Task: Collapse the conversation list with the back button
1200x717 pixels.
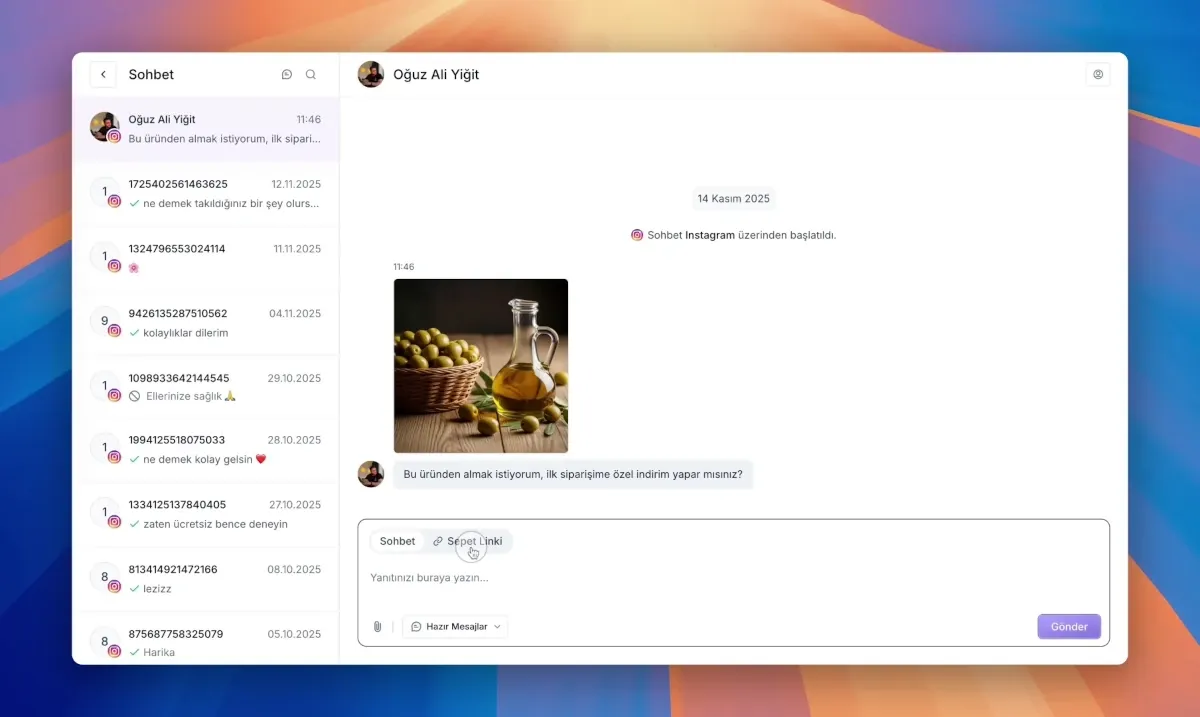Action: point(103,74)
